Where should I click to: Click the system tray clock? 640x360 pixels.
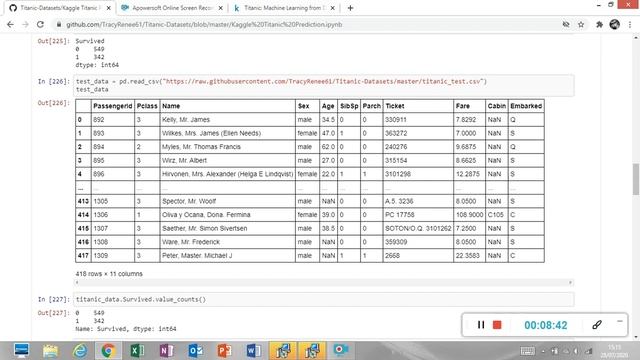click(614, 351)
